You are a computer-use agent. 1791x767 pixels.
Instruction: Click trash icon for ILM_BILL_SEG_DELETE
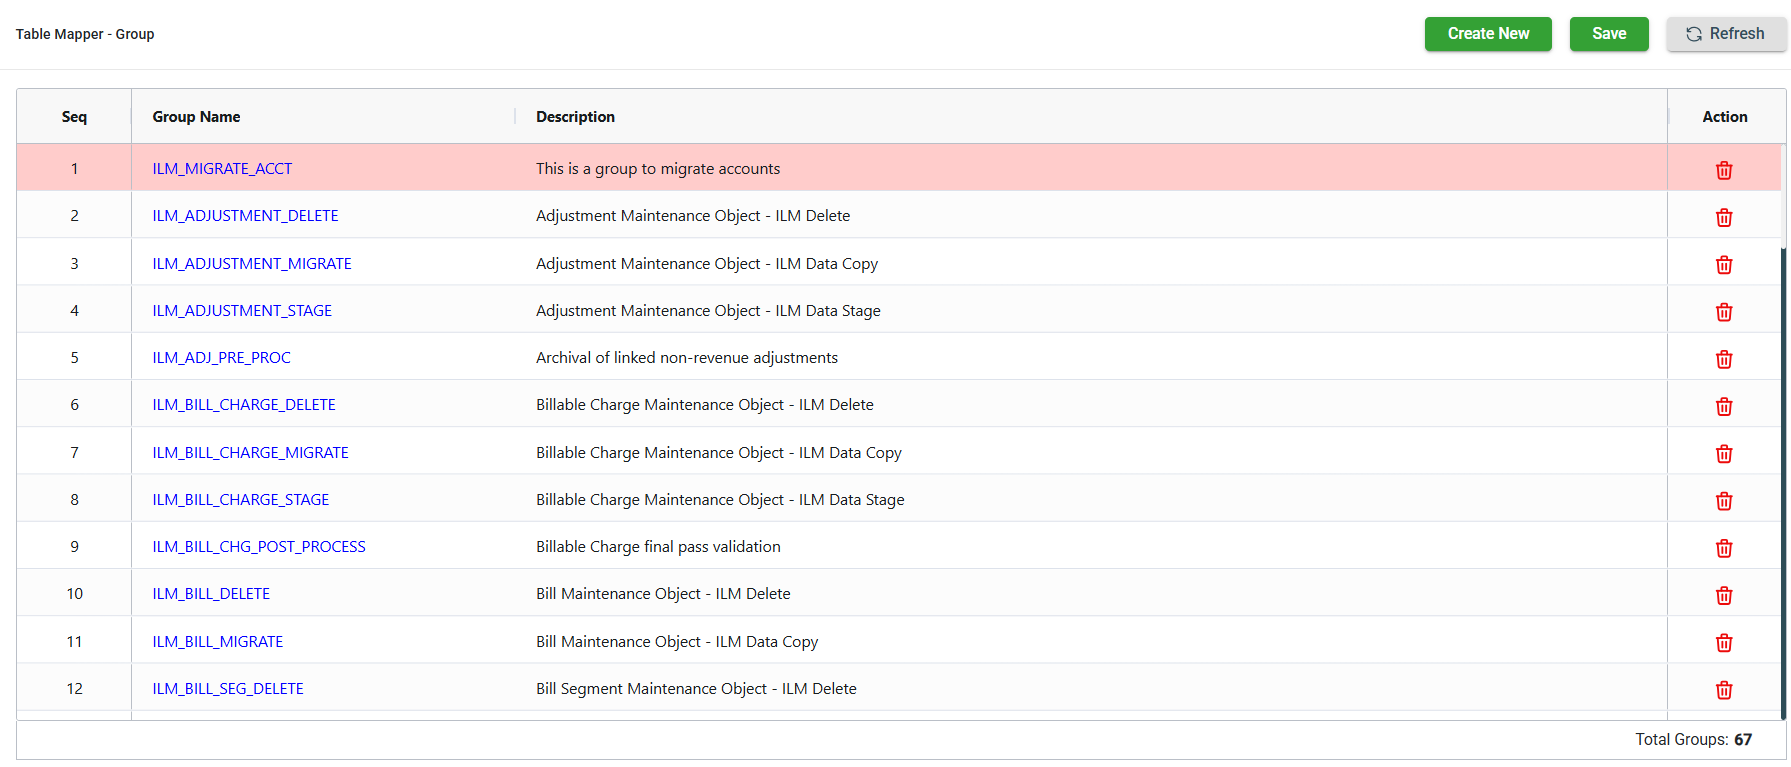coord(1723,690)
